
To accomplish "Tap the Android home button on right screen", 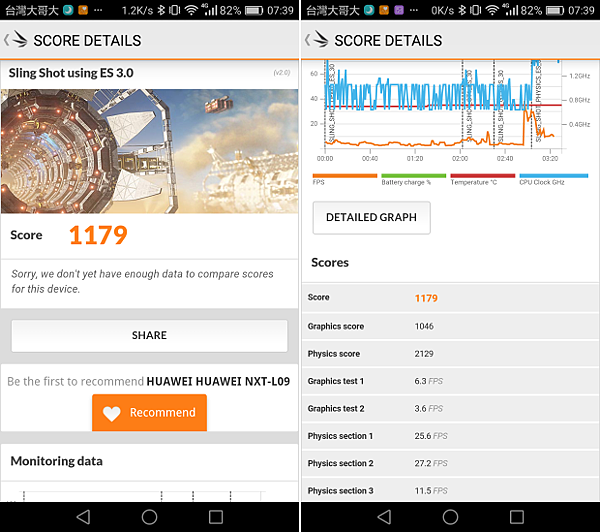I will click(x=450, y=517).
